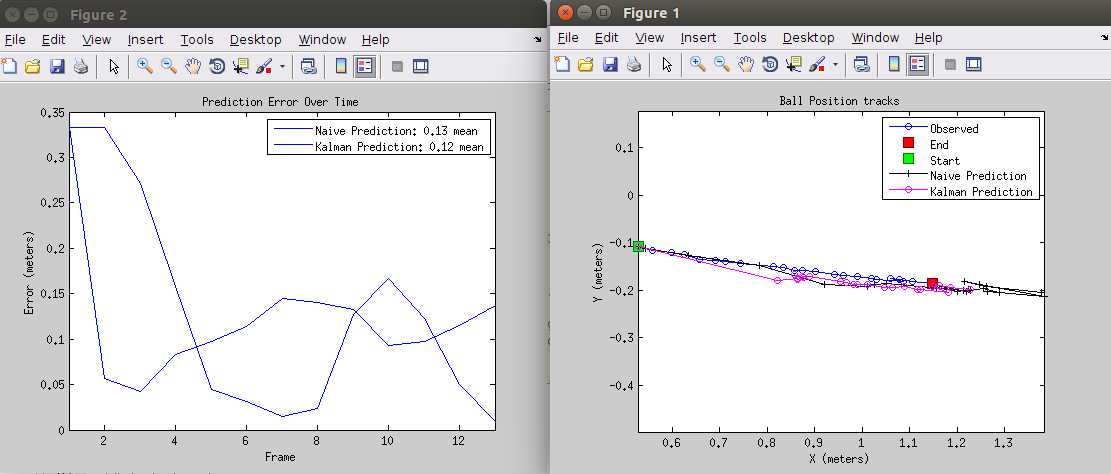Viewport: 1111px width, 474px height.
Task: Click Open File icon in Figure 1
Action: pyautogui.click(x=585, y=64)
